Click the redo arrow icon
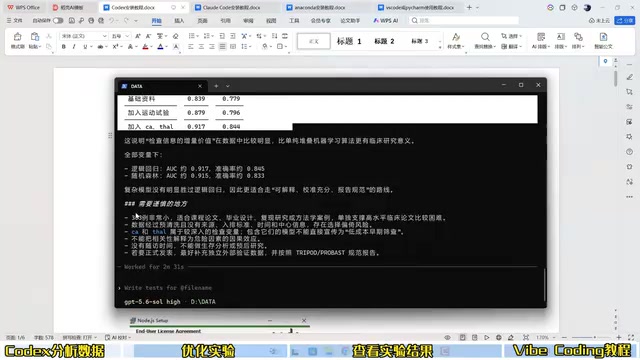Image resolution: width=640 pixels, height=360 pixels. click(x=126, y=20)
